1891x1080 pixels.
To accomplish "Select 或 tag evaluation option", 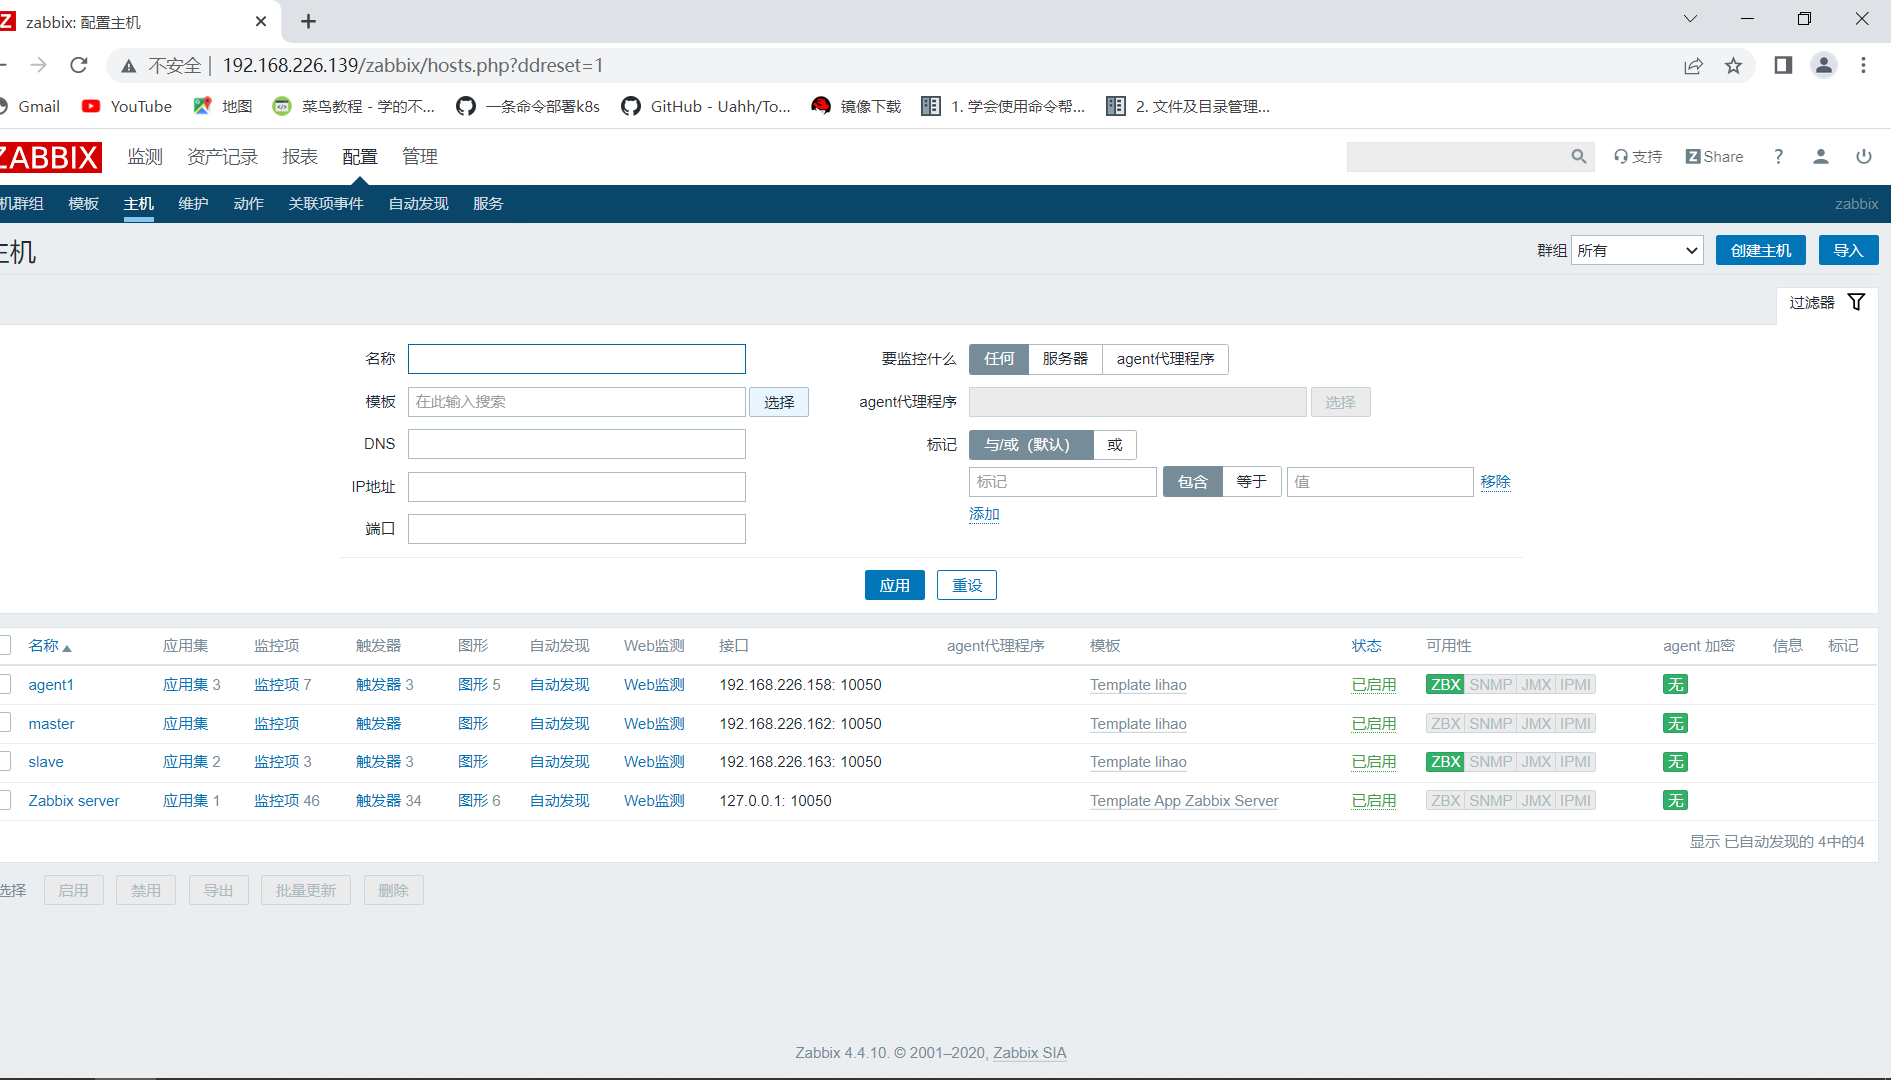I will [1115, 445].
